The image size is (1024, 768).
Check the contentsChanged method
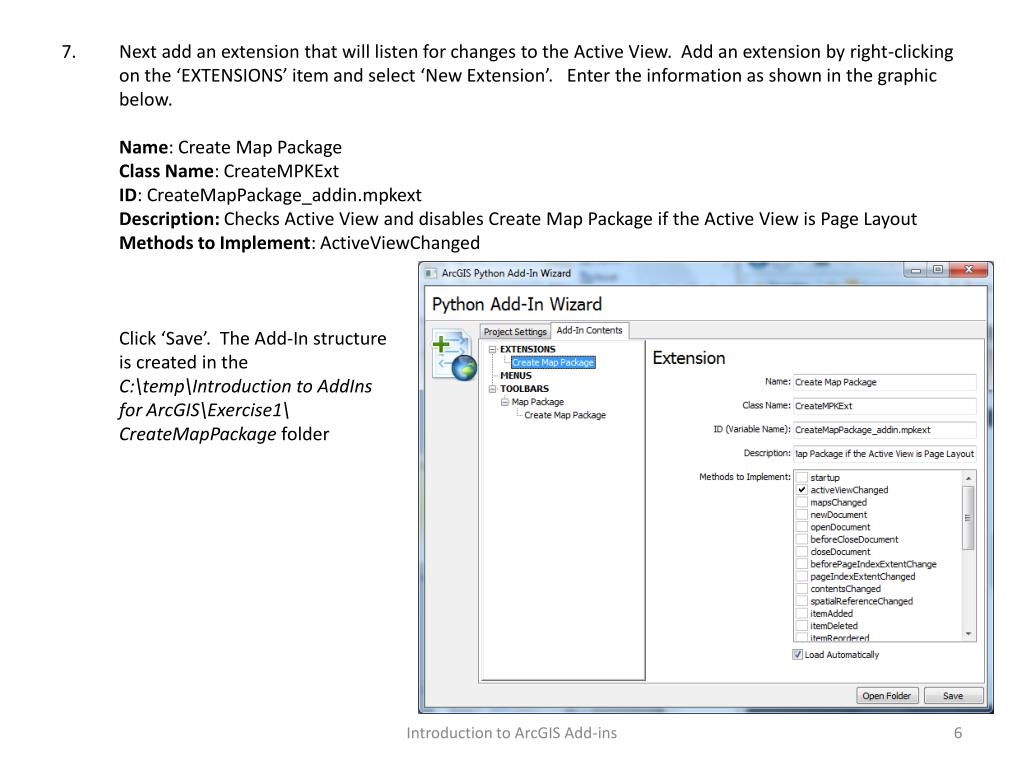tap(801, 589)
